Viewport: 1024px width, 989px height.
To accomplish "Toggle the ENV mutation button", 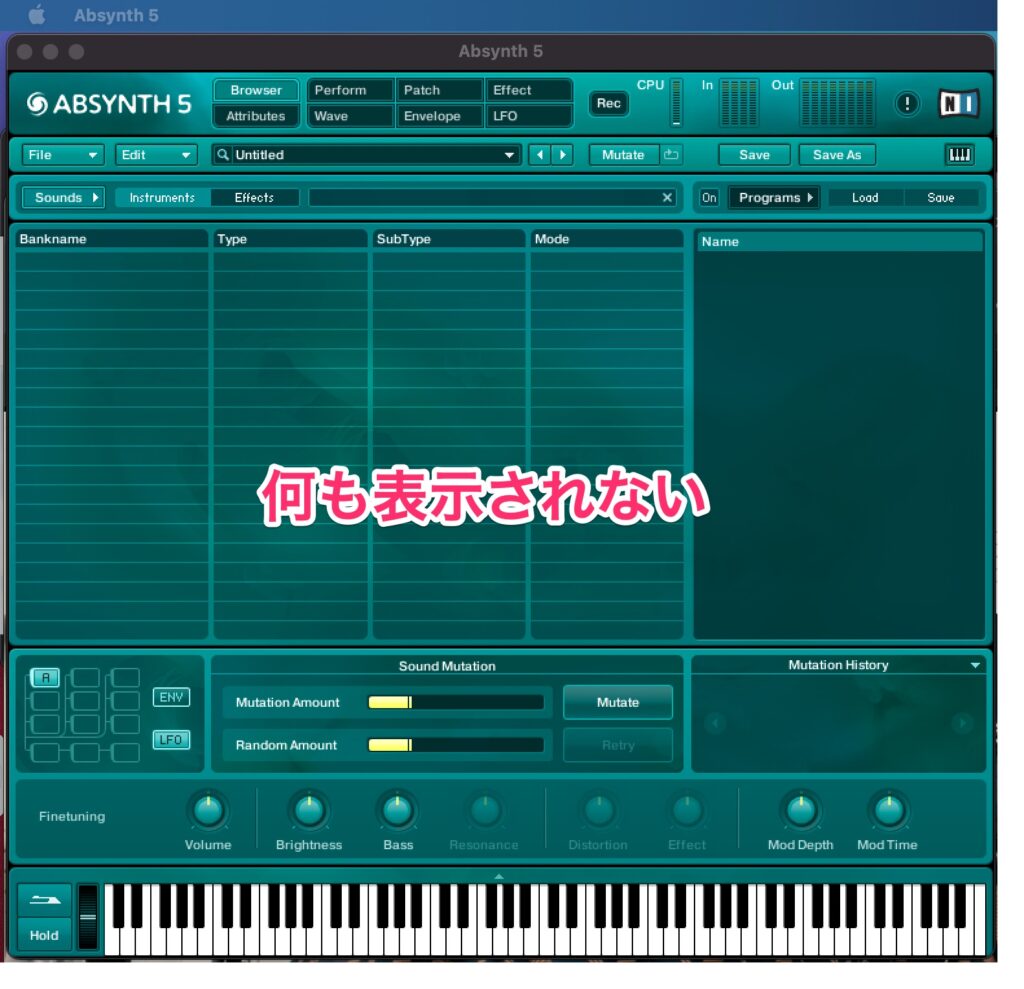I will click(x=171, y=697).
